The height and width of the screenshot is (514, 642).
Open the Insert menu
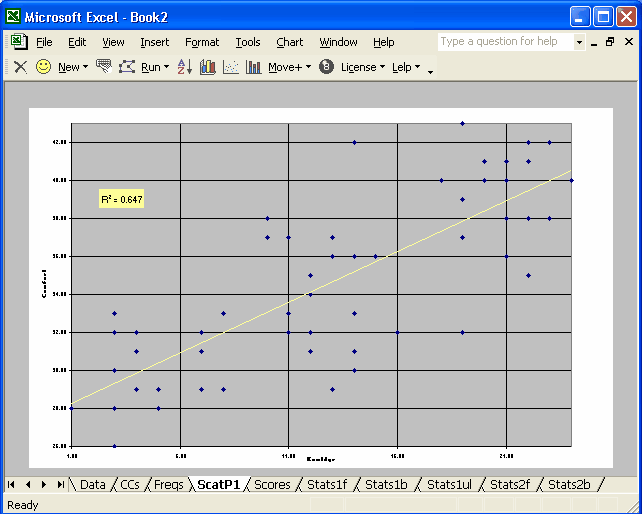154,42
